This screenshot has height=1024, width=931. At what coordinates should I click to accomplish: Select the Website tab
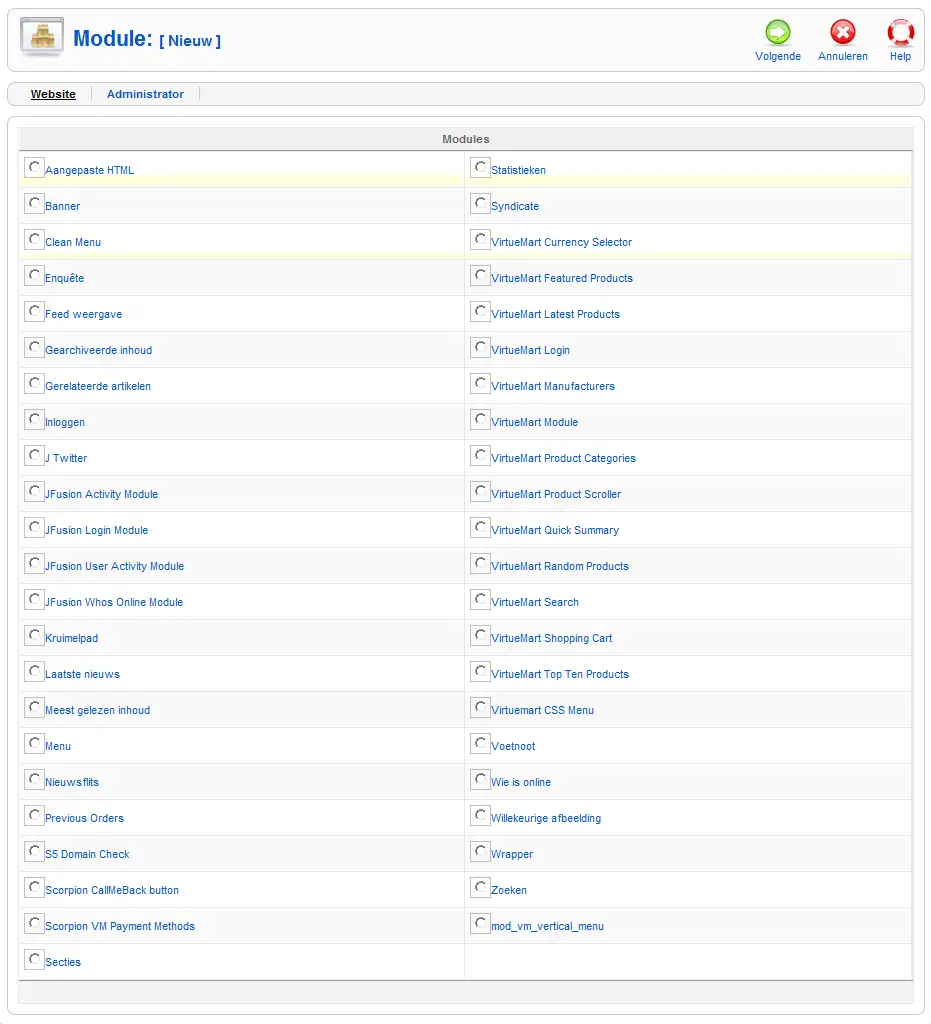(53, 94)
